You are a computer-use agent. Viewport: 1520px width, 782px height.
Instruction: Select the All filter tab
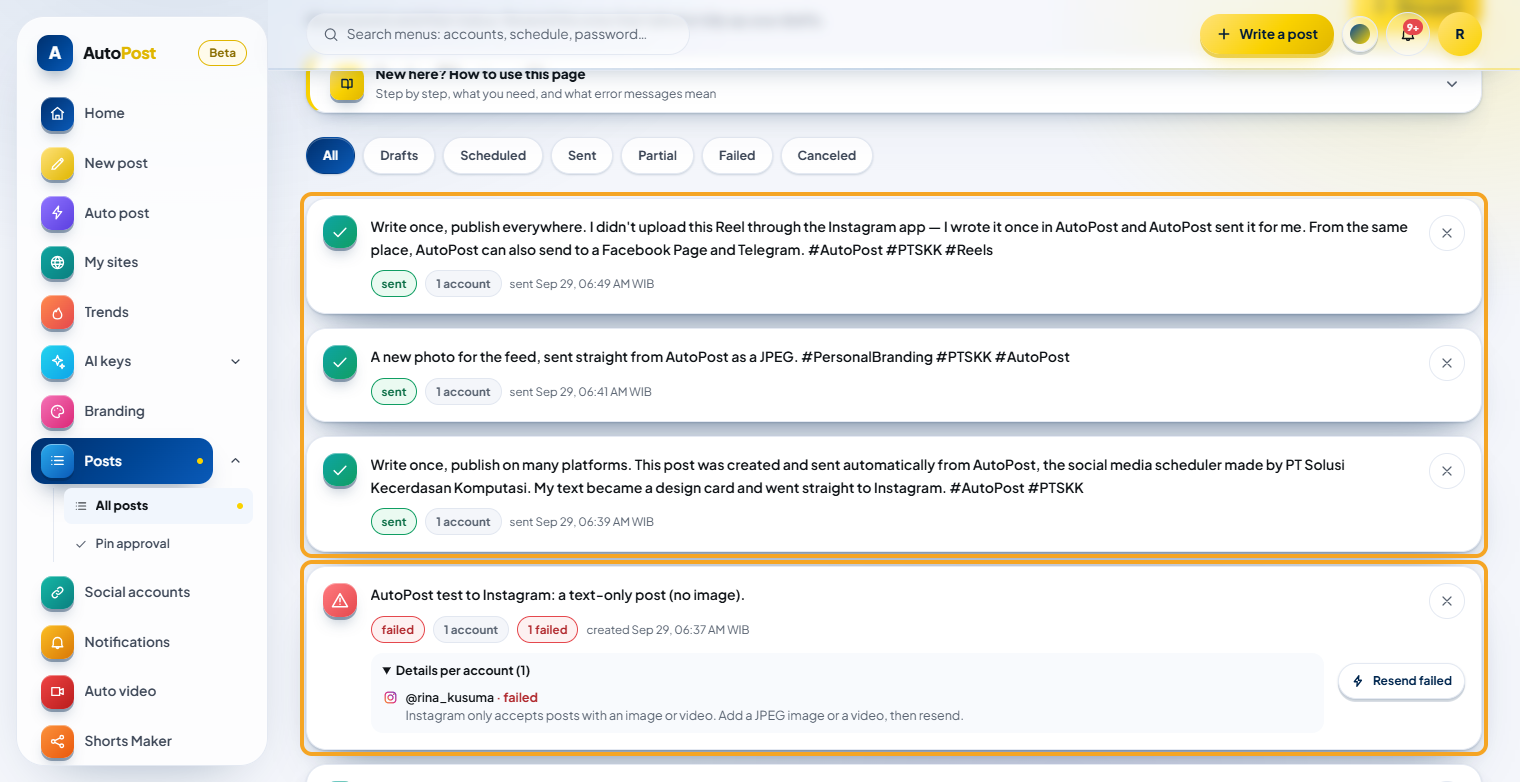[331, 155]
